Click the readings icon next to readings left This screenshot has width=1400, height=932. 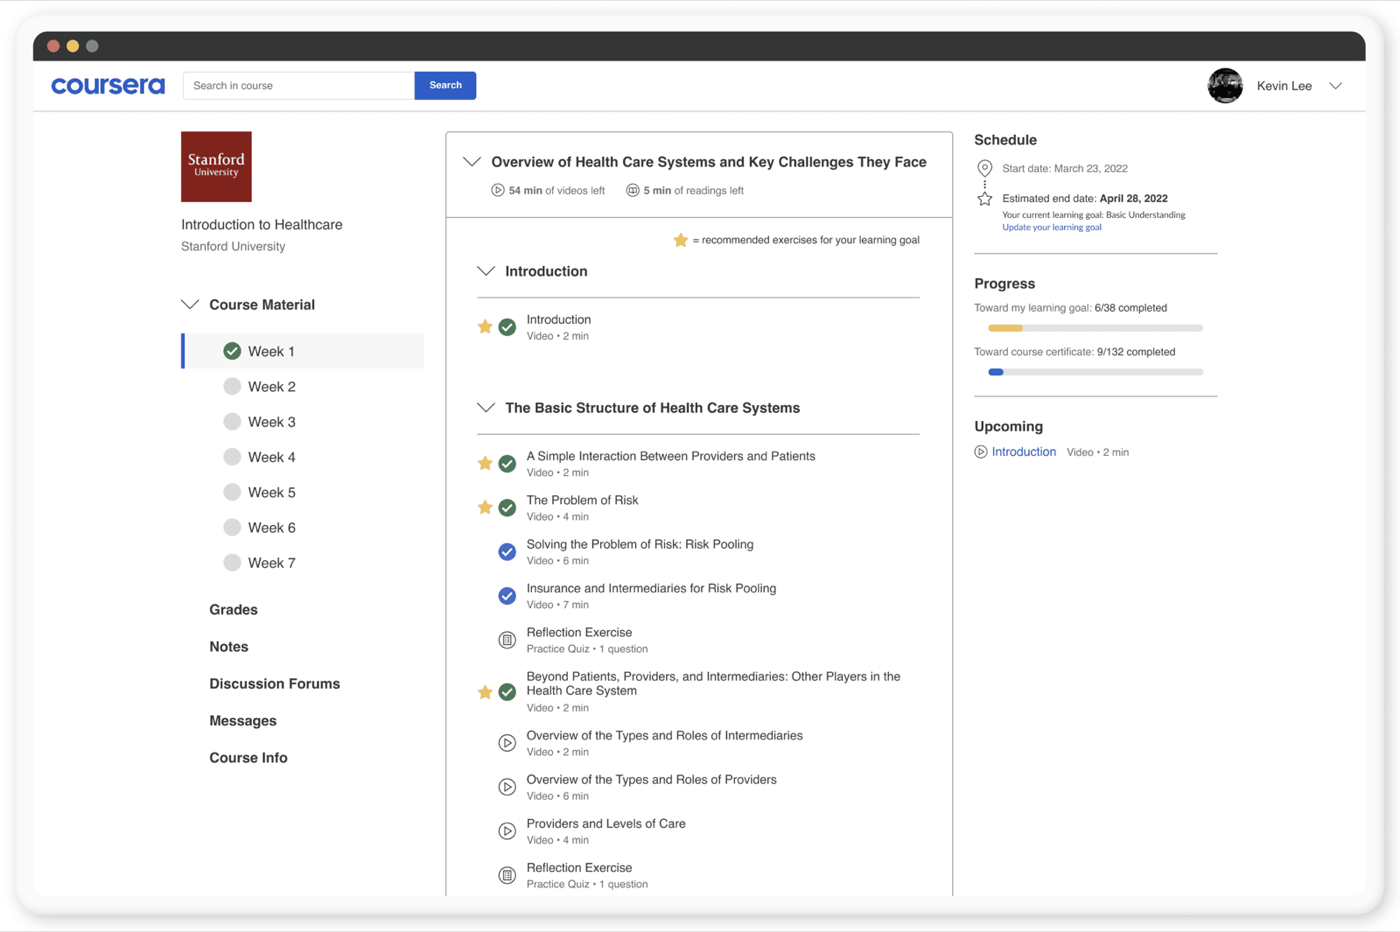click(632, 190)
